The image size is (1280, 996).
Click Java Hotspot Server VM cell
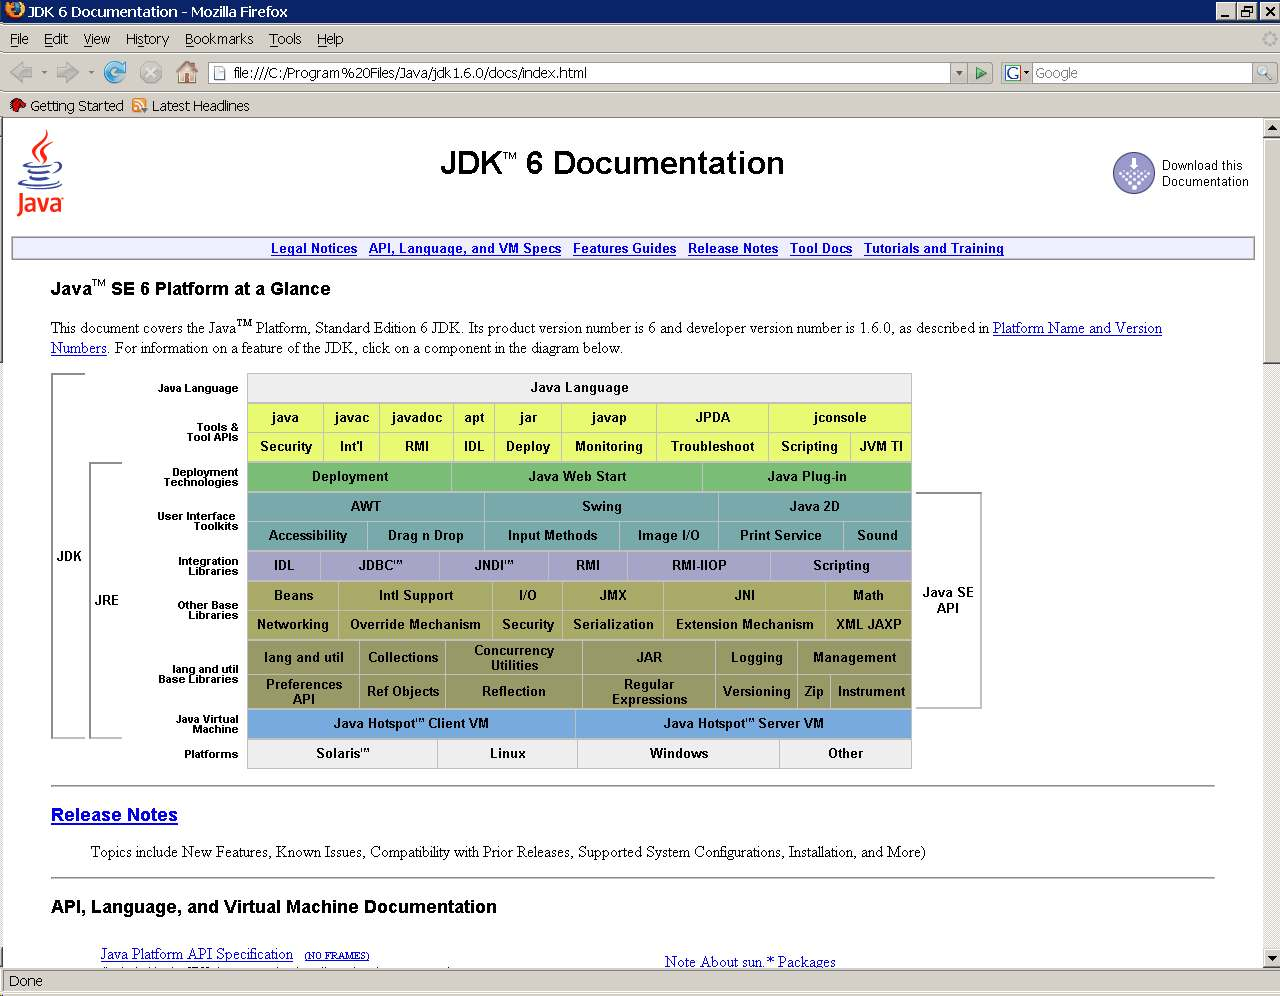tap(744, 724)
